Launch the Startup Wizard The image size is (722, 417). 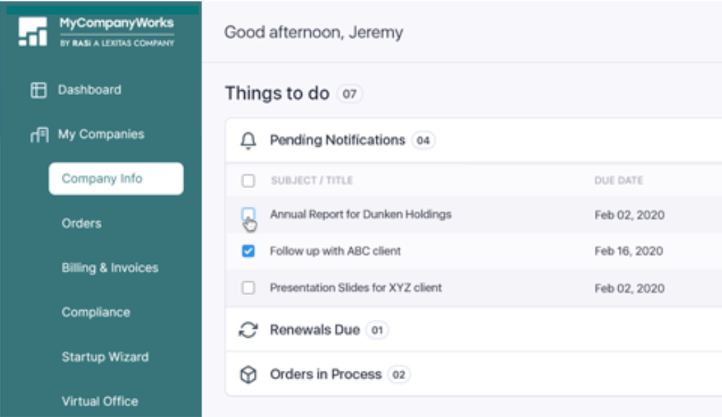point(105,357)
